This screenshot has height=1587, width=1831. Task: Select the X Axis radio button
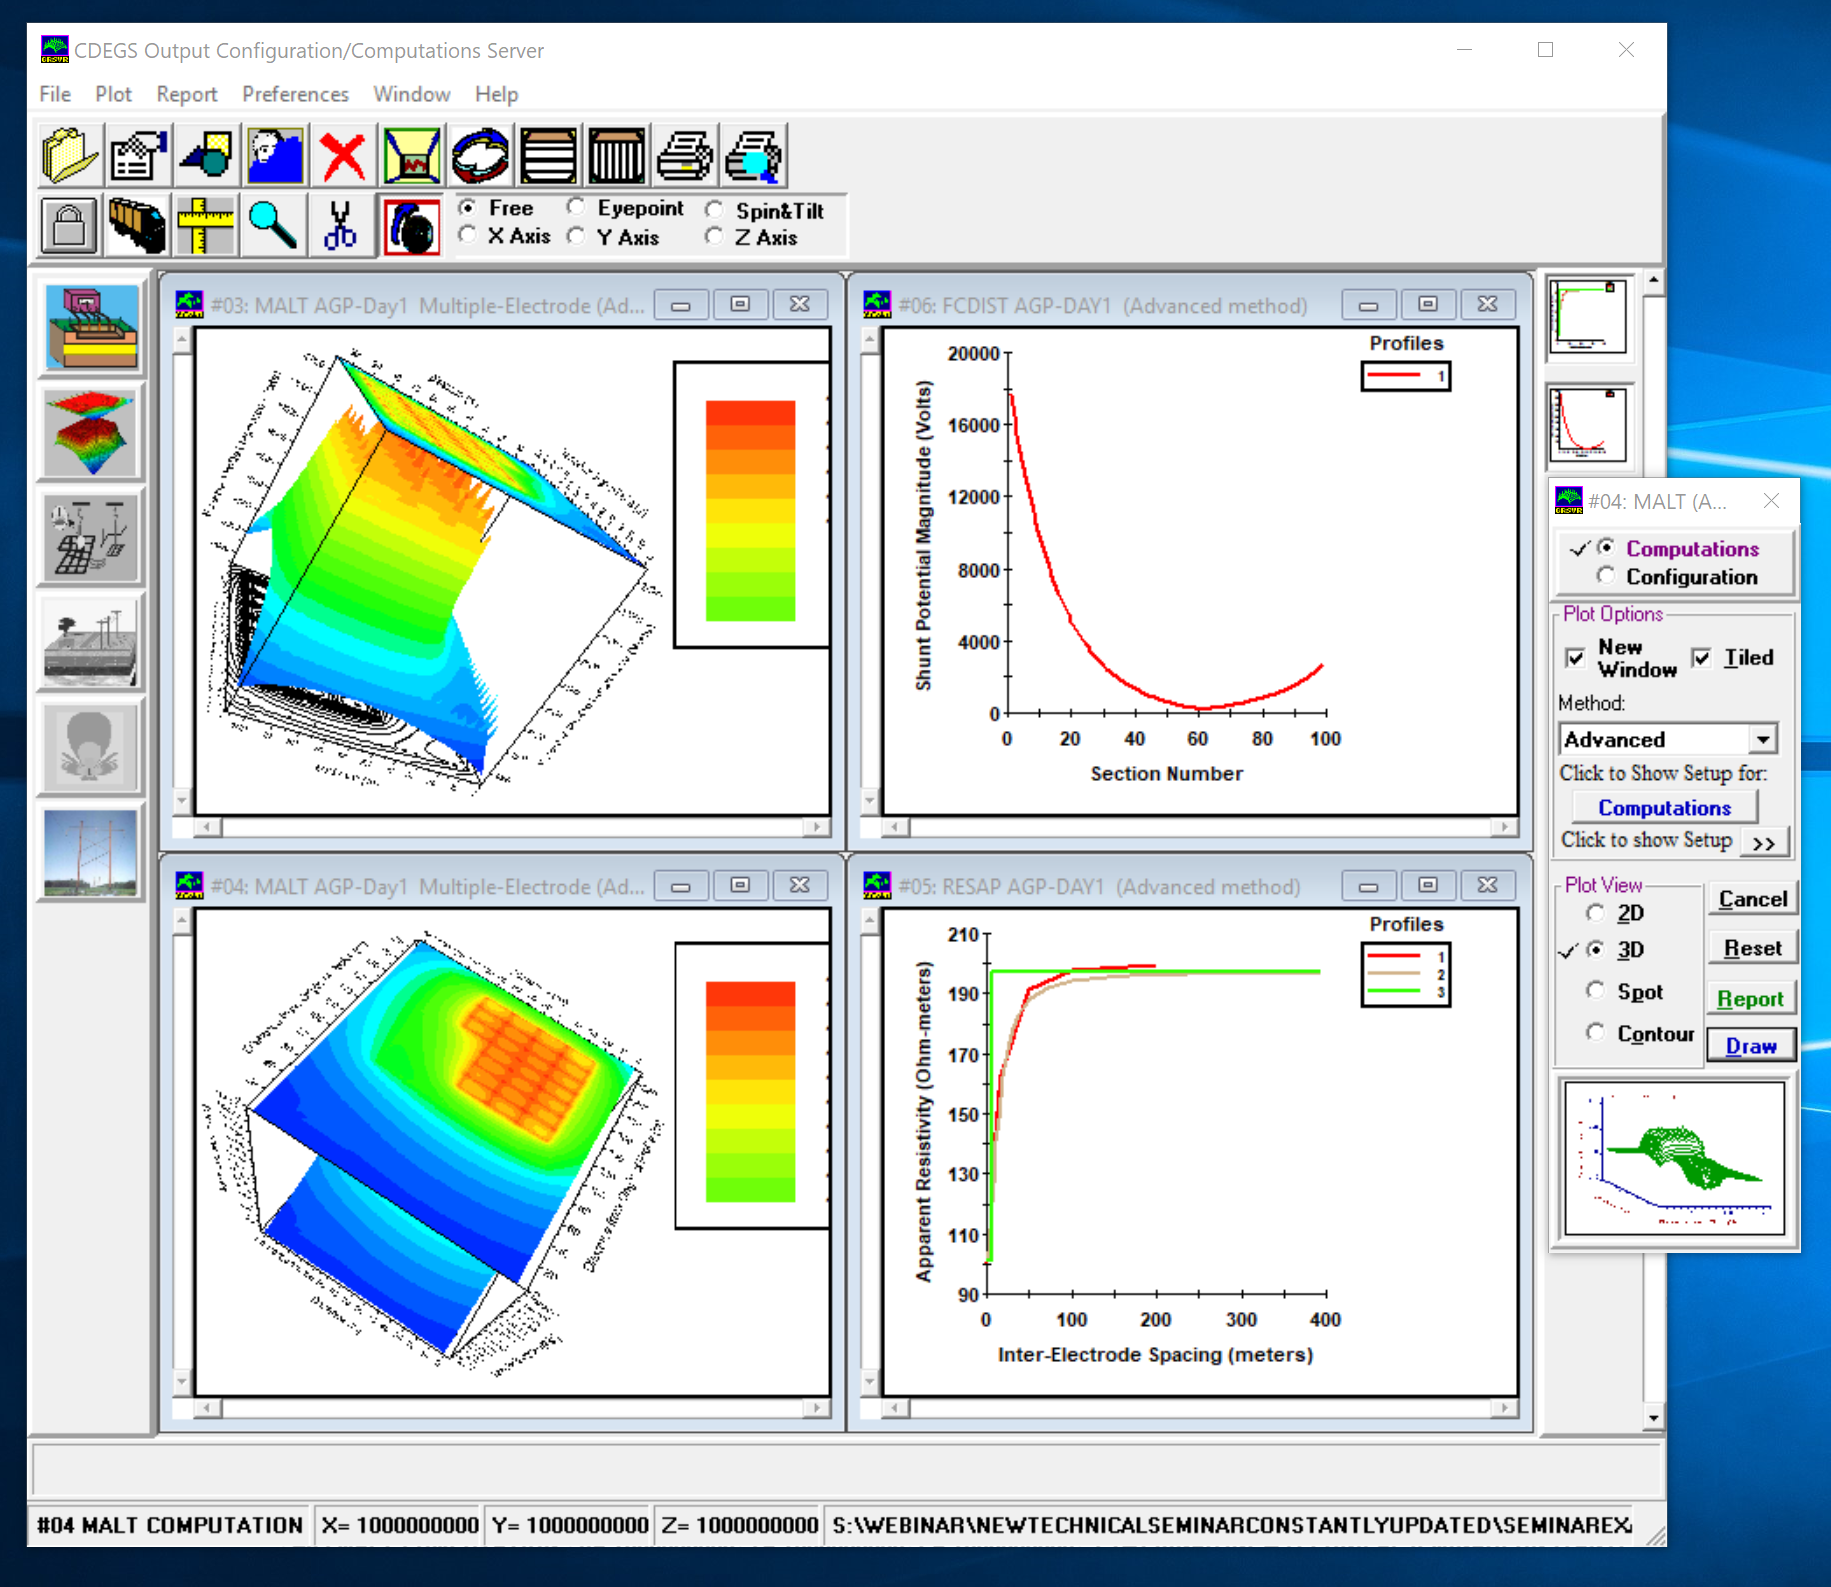click(x=467, y=235)
